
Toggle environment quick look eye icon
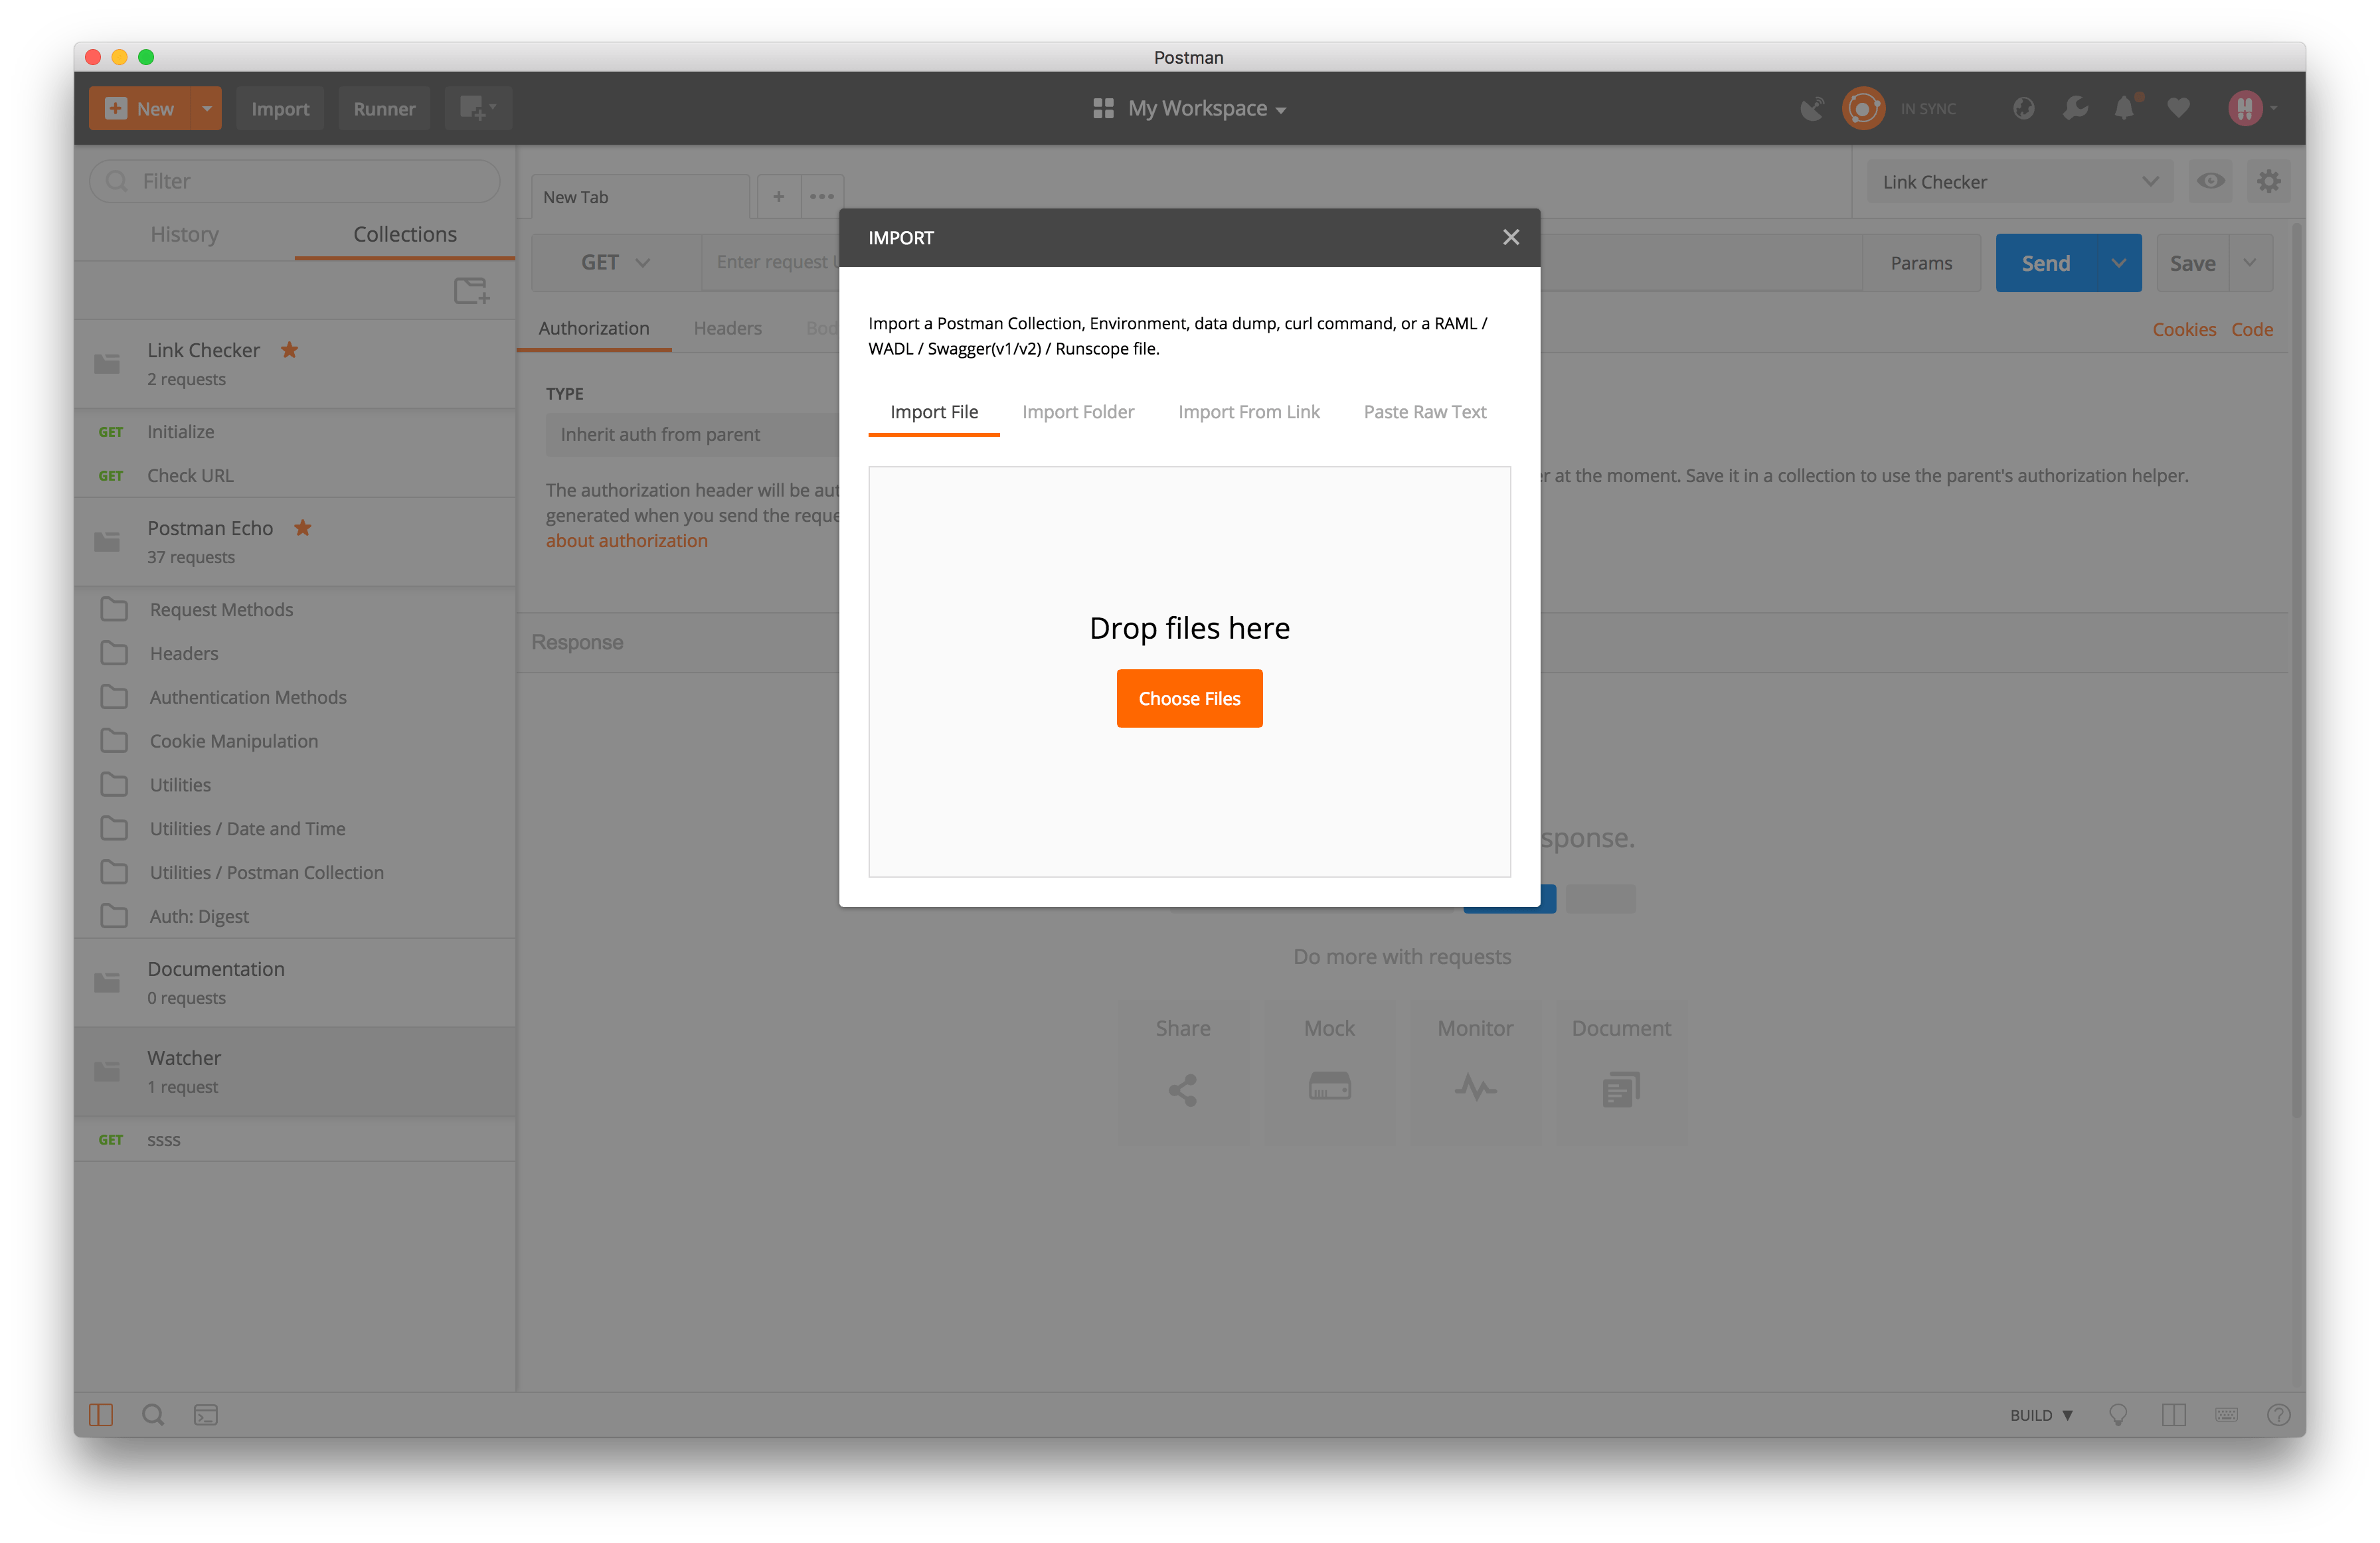(x=2210, y=181)
